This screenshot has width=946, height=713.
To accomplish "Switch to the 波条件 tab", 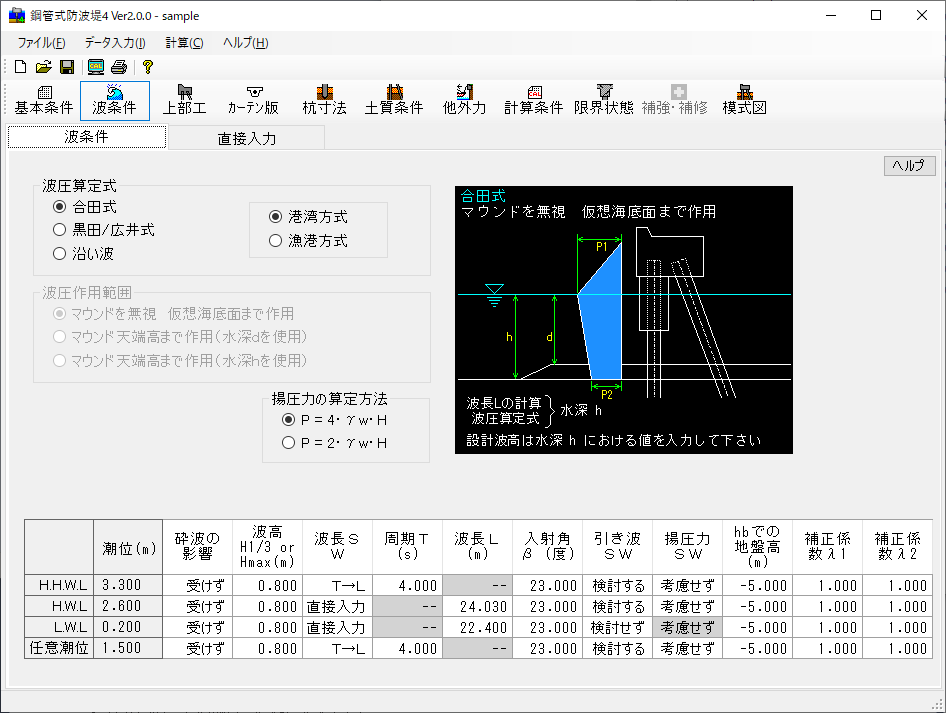I will click(87, 137).
